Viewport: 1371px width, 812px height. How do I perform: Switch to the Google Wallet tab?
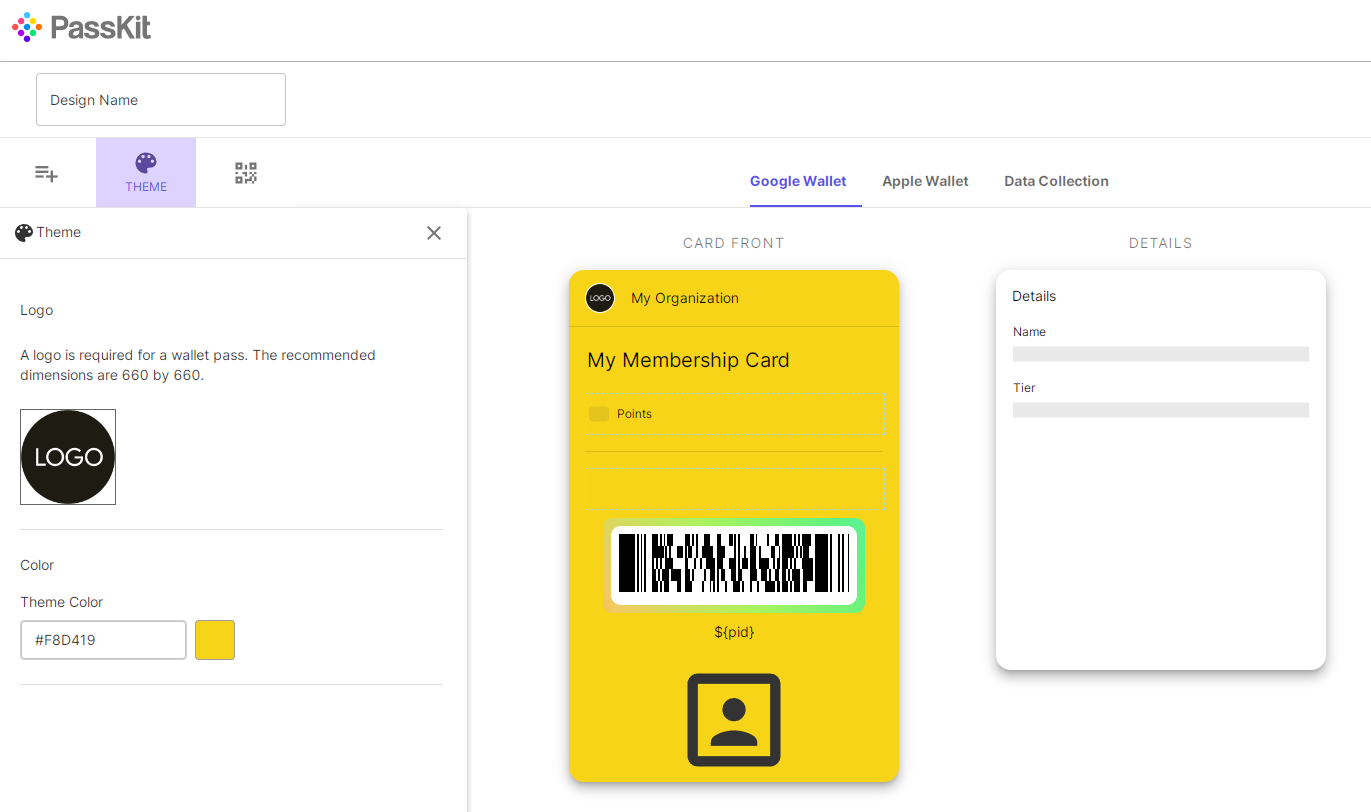(x=798, y=181)
